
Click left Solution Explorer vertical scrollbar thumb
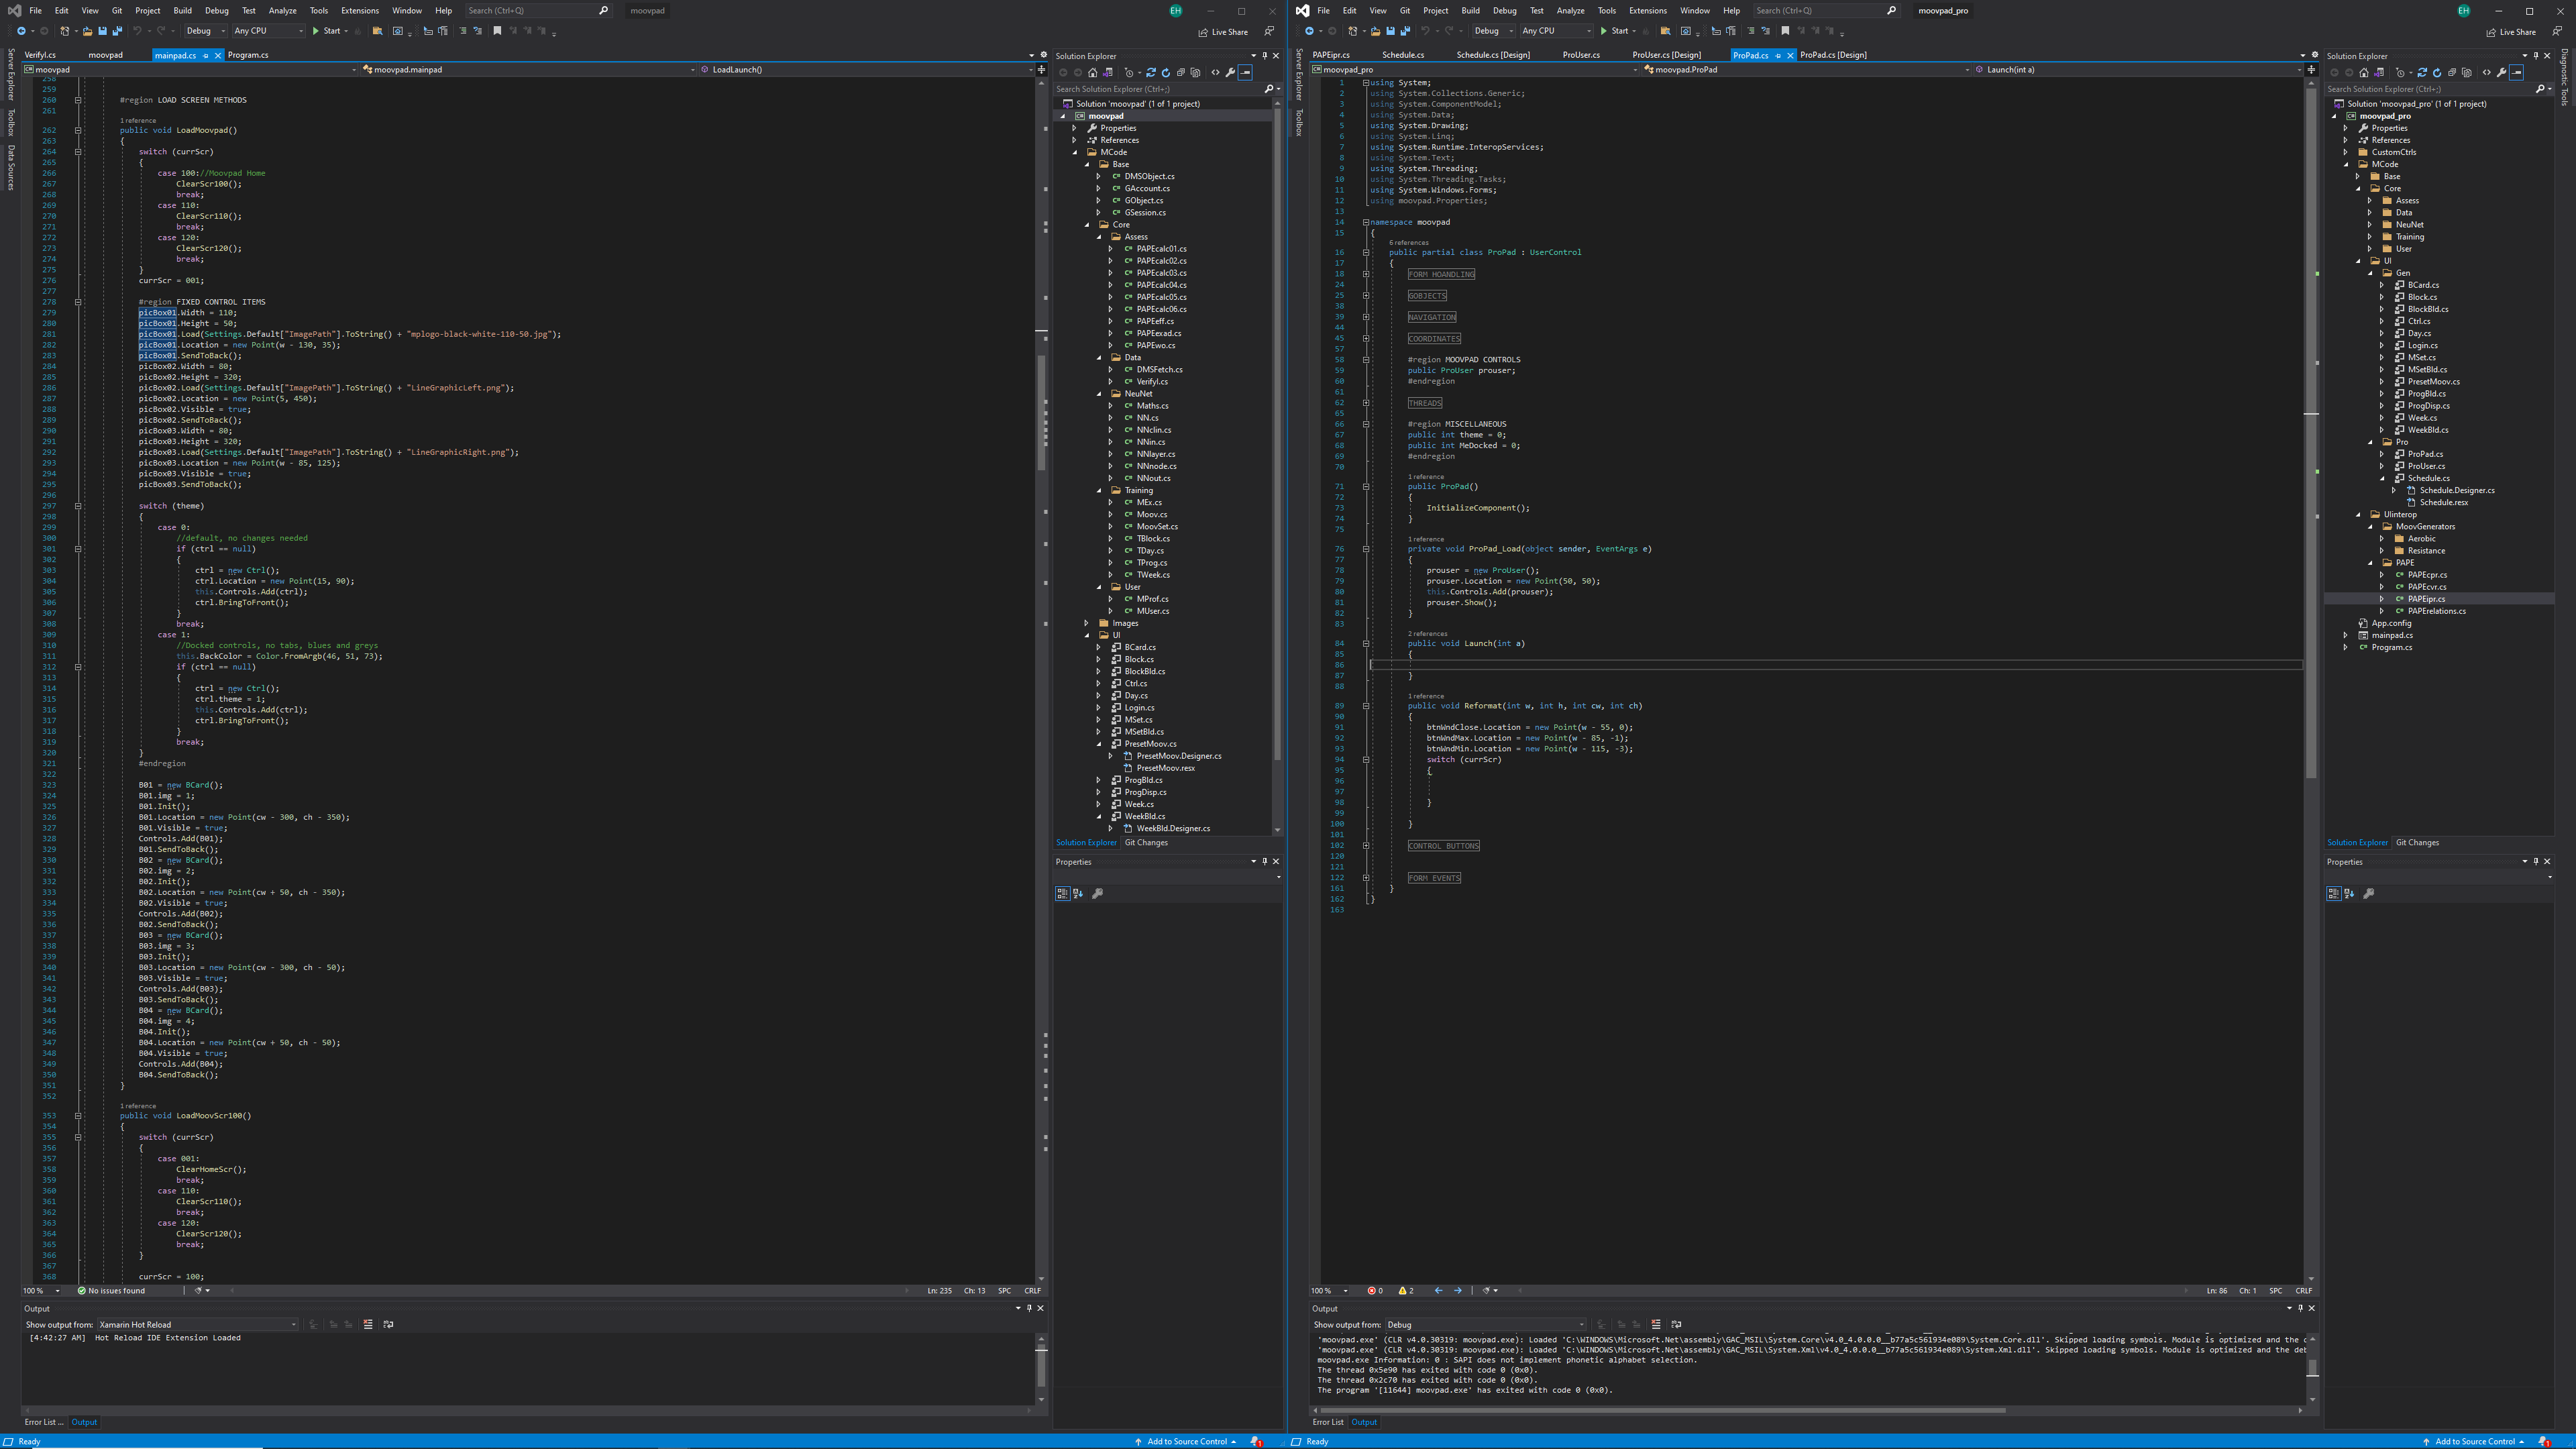coord(1278,435)
